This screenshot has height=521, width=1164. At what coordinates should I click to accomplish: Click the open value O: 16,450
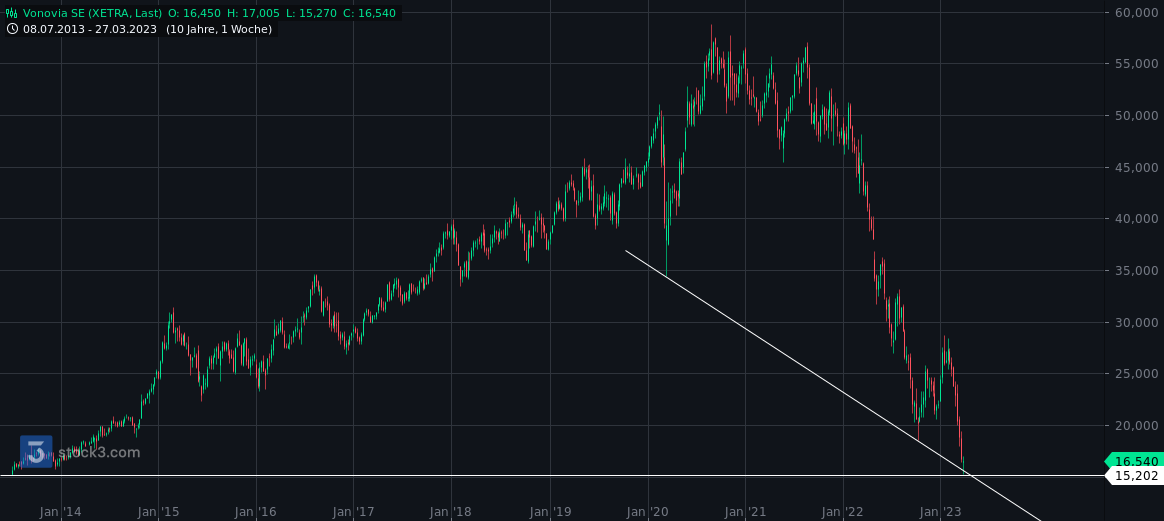point(194,13)
